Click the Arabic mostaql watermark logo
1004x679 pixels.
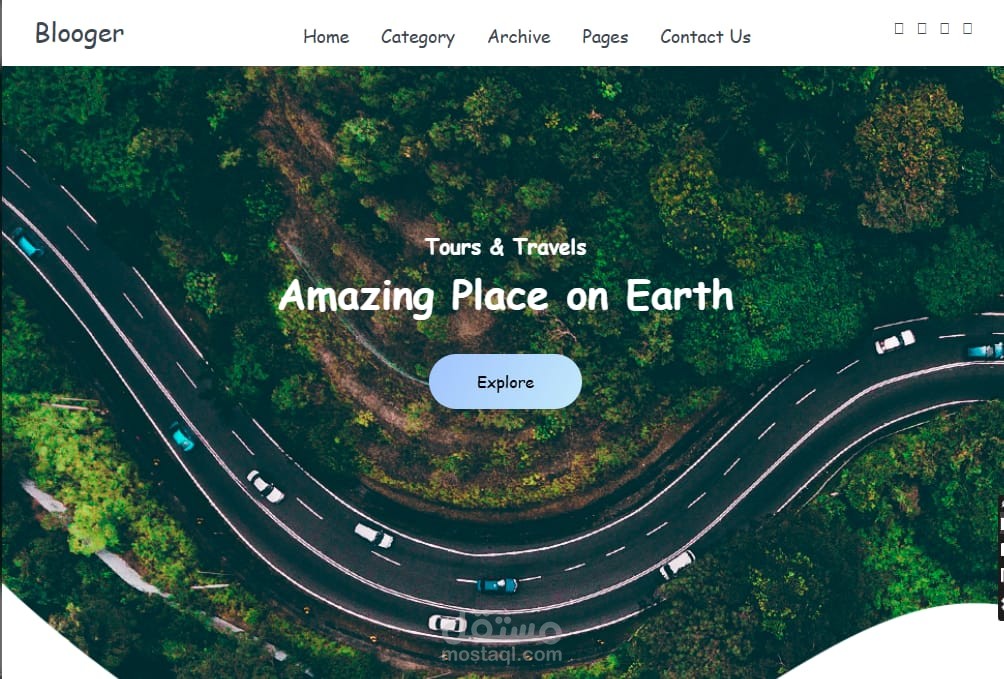(x=501, y=628)
